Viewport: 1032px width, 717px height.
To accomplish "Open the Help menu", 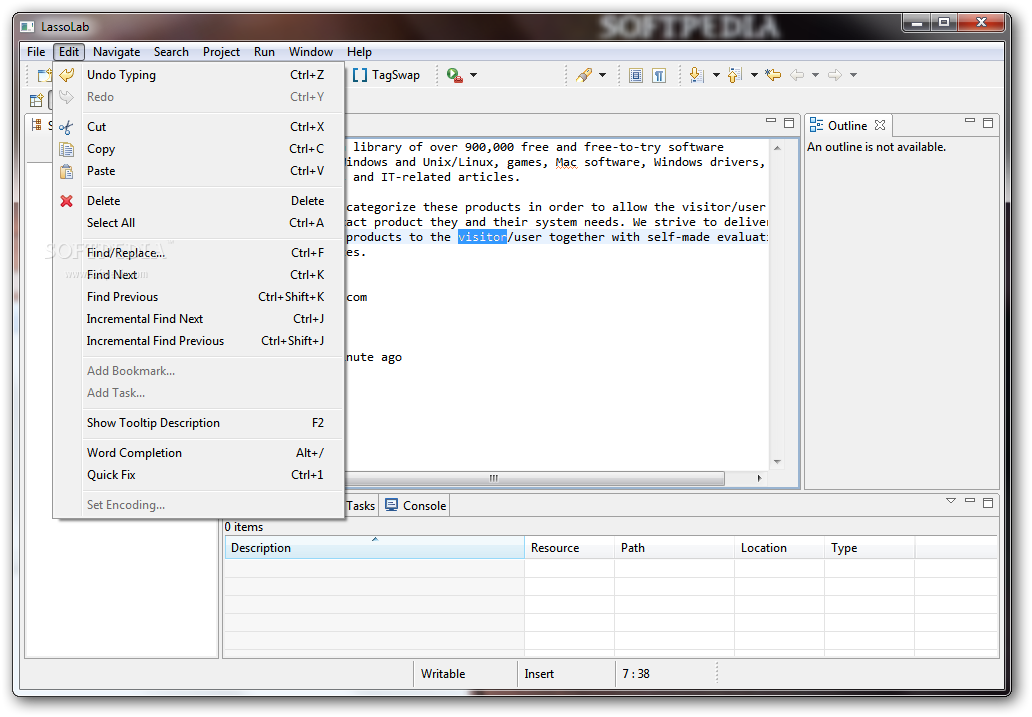I will (359, 52).
